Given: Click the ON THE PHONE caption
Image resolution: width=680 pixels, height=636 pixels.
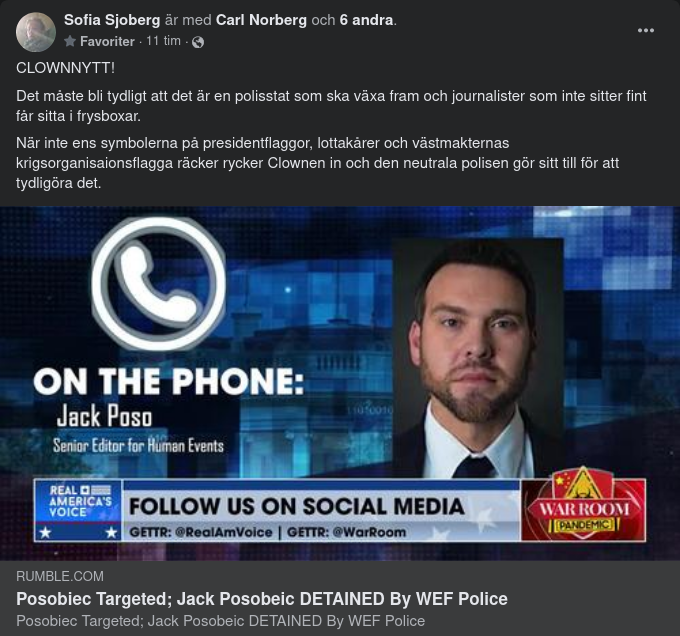Looking at the screenshot, I should tap(169, 382).
